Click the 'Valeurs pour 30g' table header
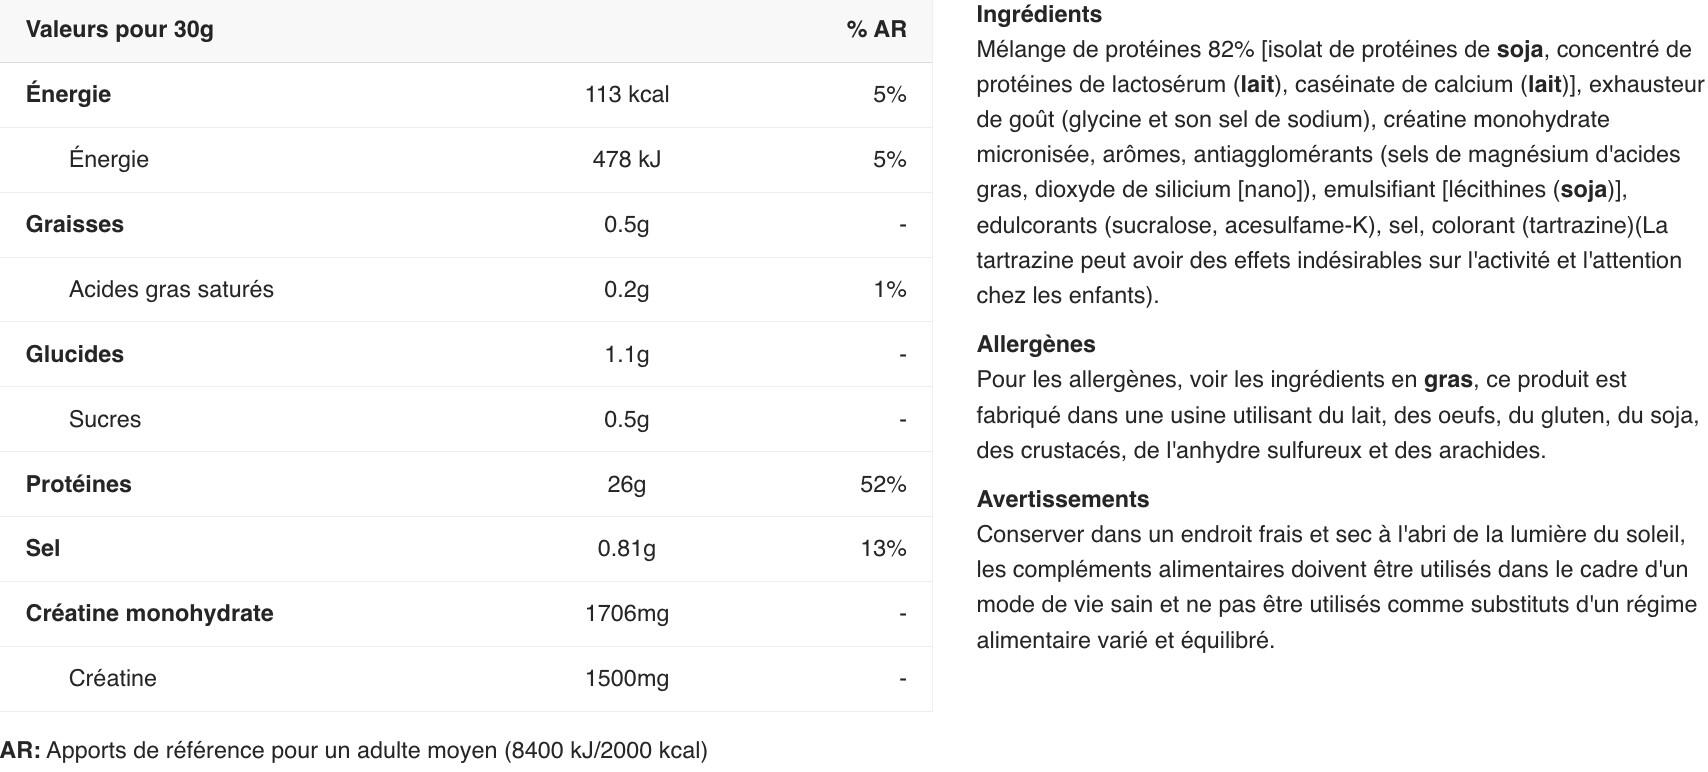1708x772 pixels. [x=119, y=29]
